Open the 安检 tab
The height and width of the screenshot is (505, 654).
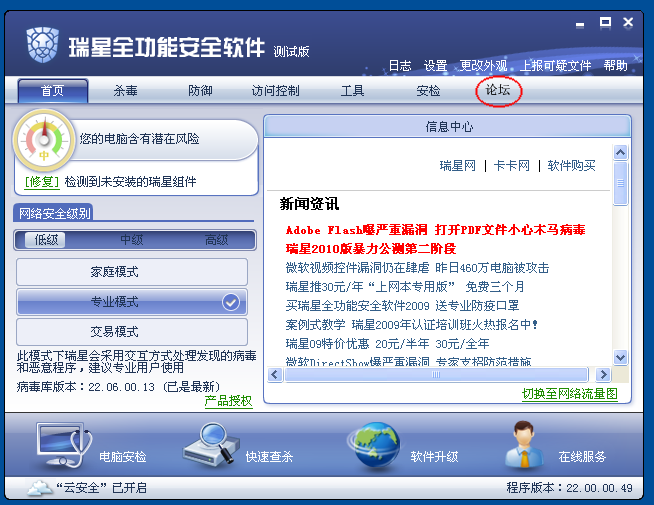tap(428, 90)
